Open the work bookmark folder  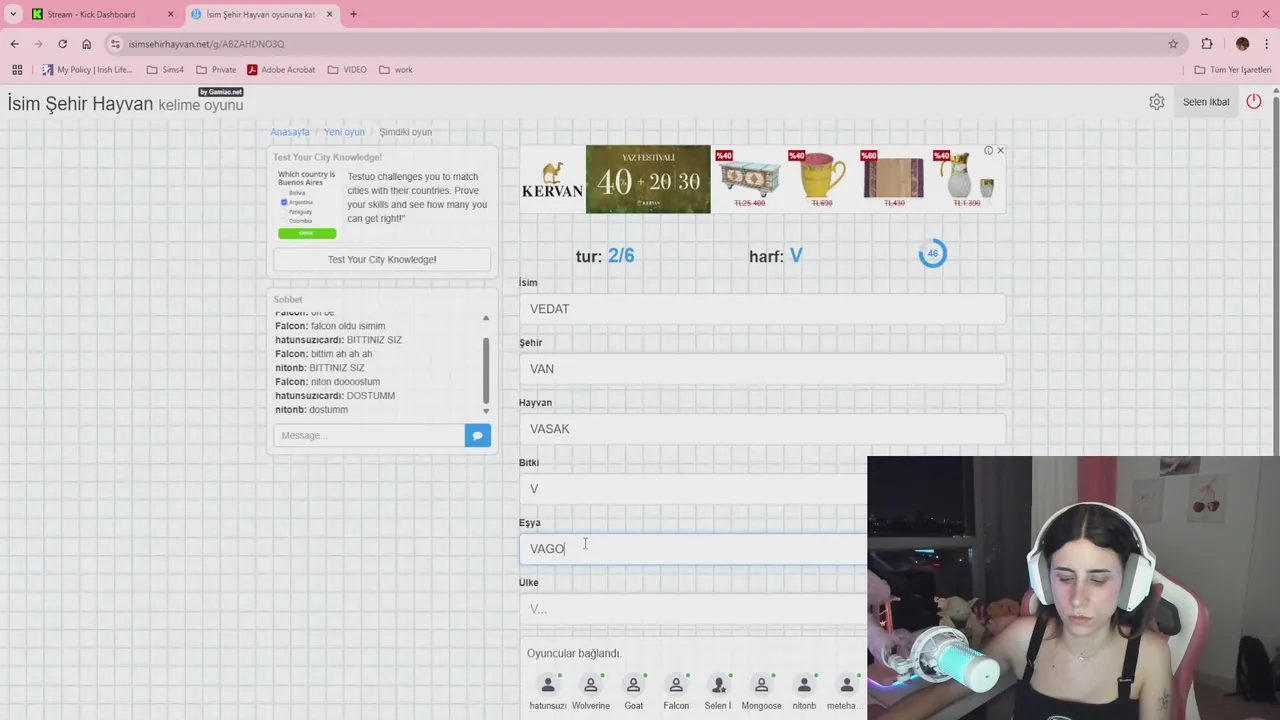pos(396,70)
